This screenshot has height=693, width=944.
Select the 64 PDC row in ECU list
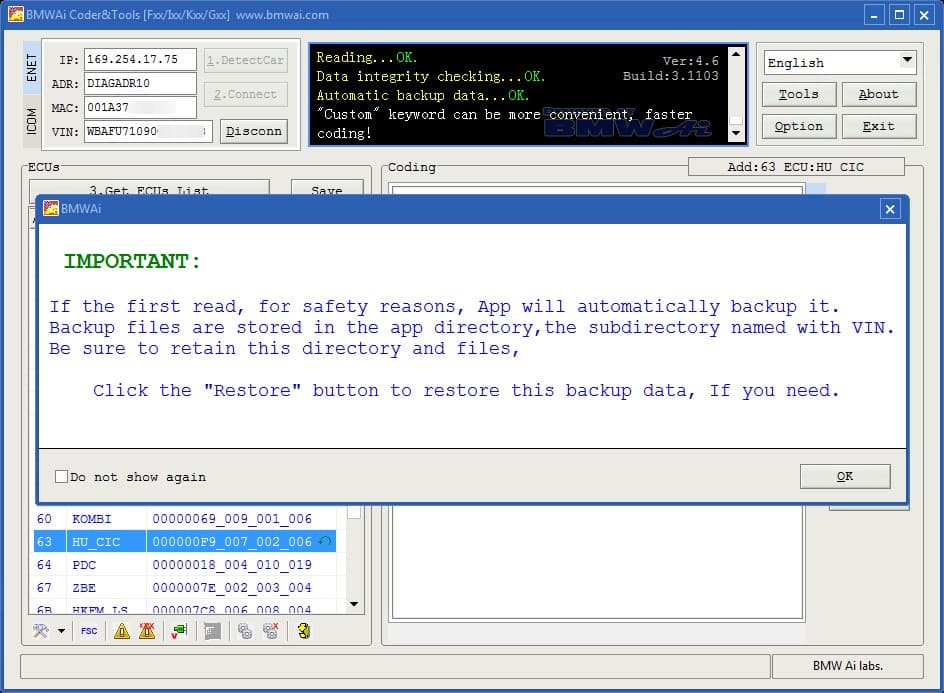185,565
